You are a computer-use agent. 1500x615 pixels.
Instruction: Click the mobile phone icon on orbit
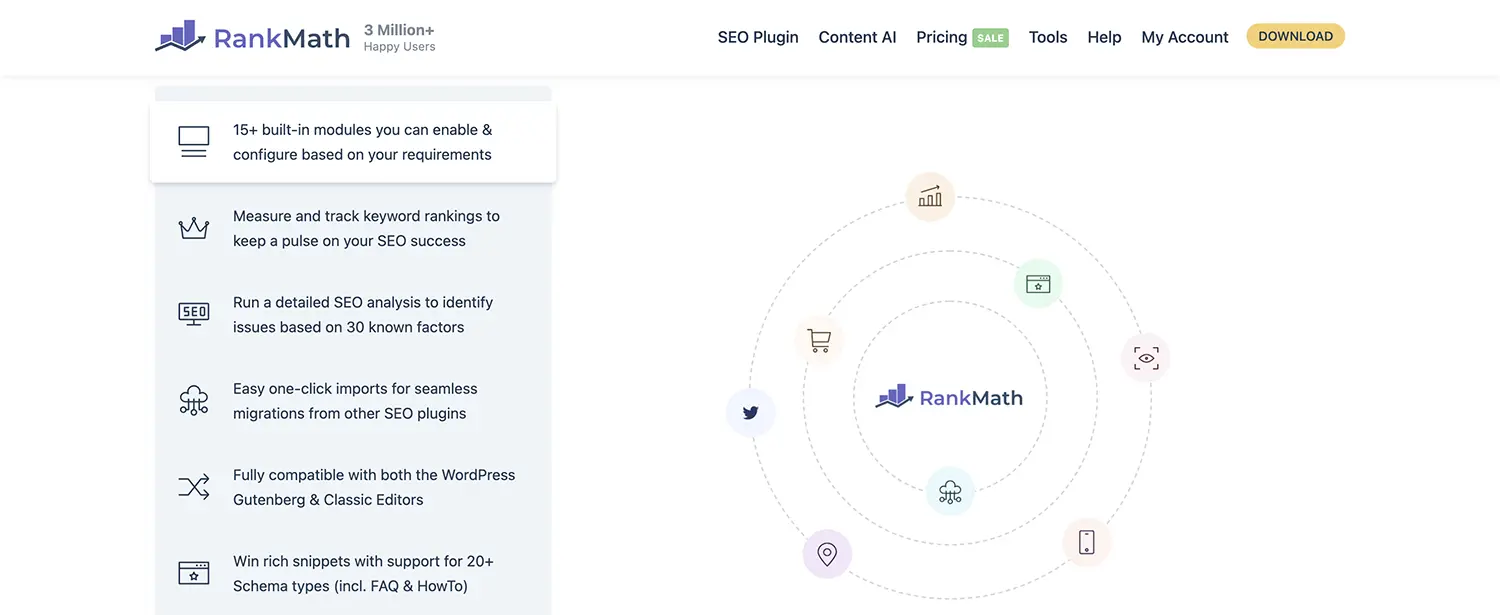1087,542
